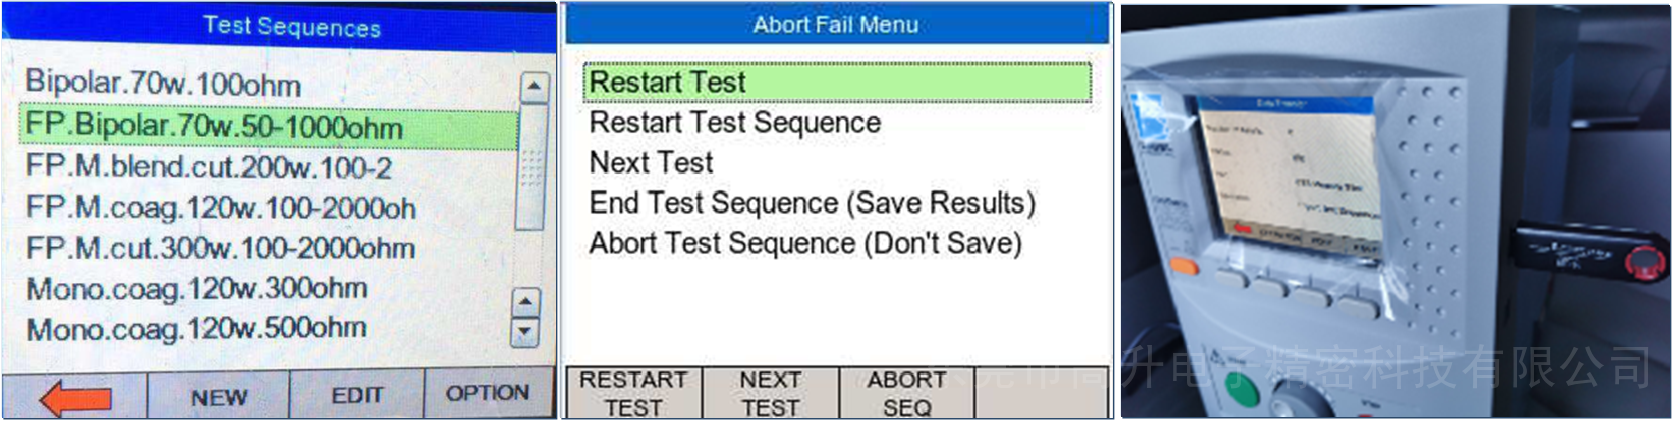Select Next Test menu option

click(x=651, y=163)
